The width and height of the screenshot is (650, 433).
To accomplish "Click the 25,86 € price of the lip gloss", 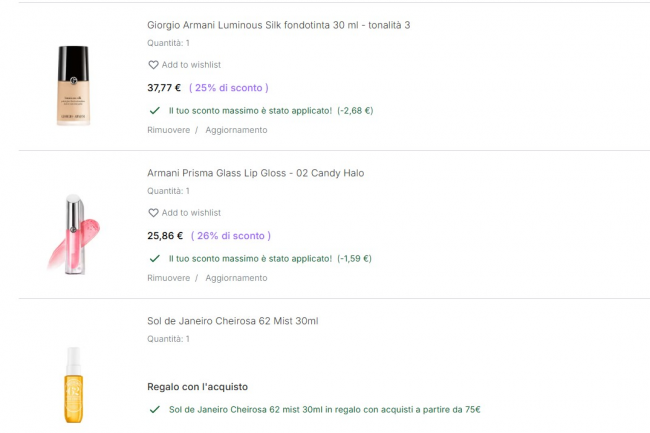I will 165,236.
